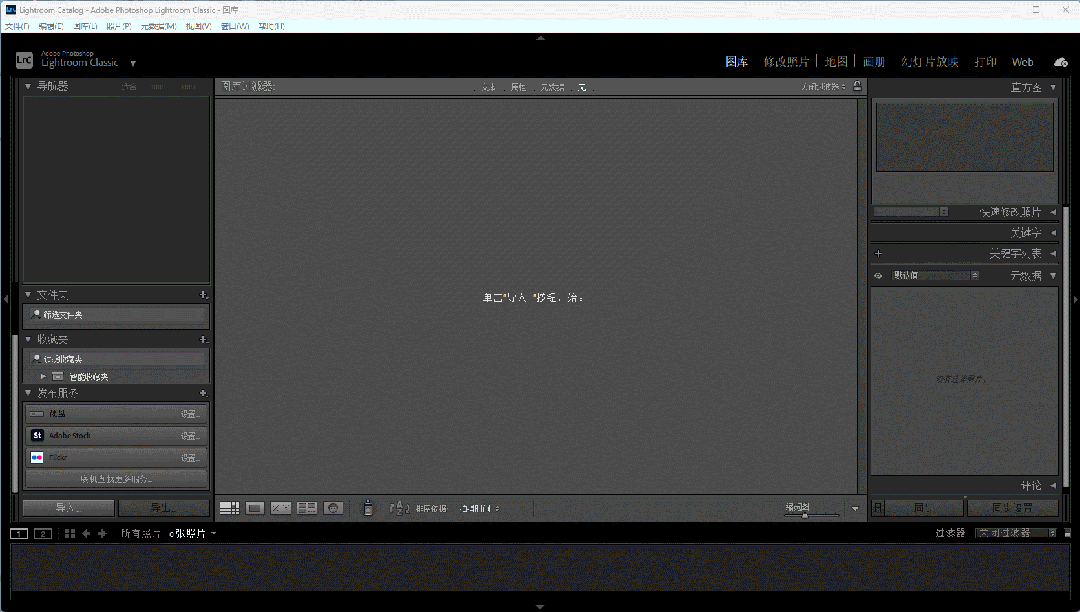Switch to the Map module

pos(836,62)
